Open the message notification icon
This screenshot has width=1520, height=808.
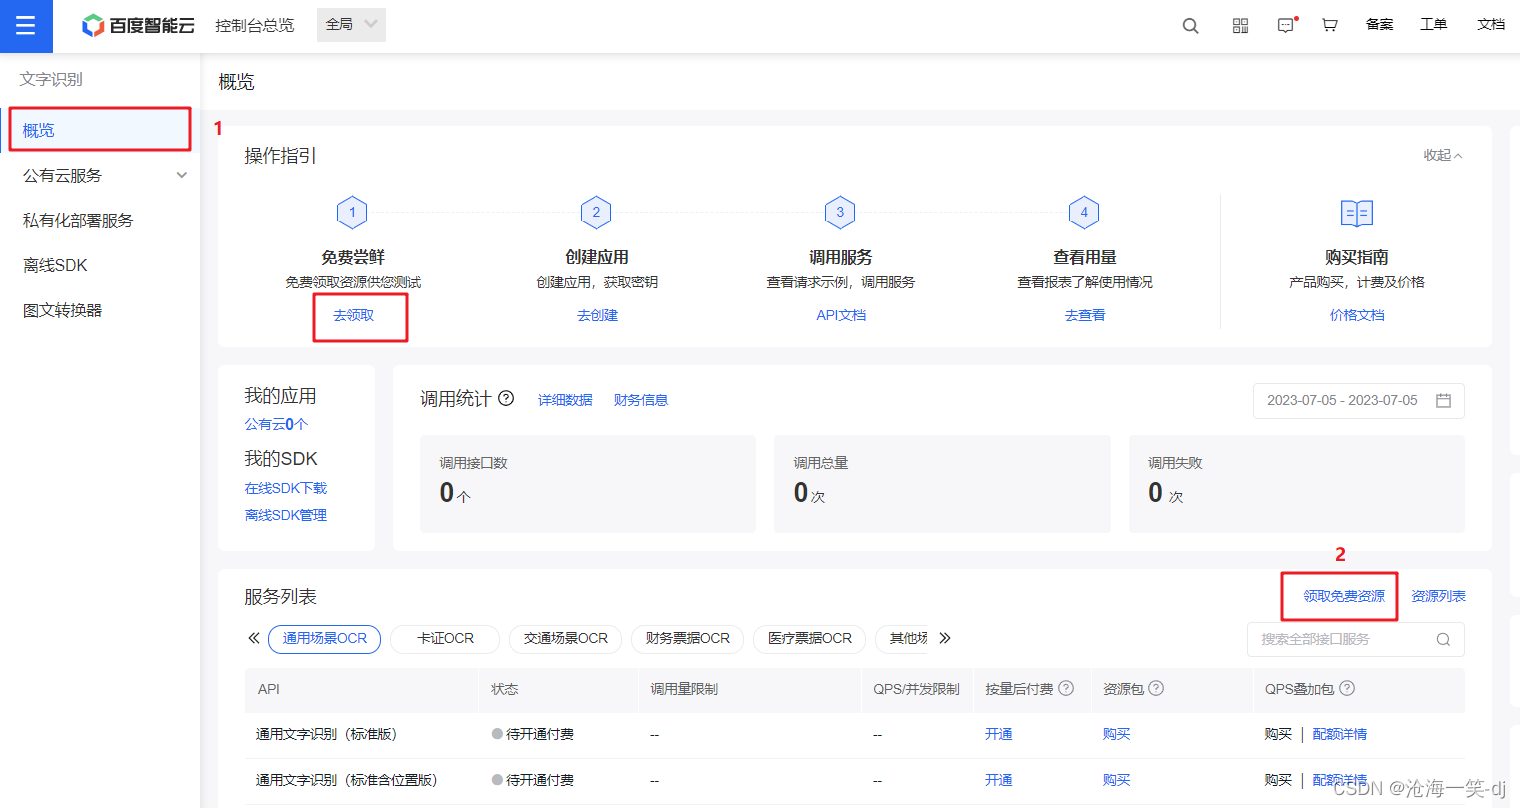pyautogui.click(x=1286, y=25)
